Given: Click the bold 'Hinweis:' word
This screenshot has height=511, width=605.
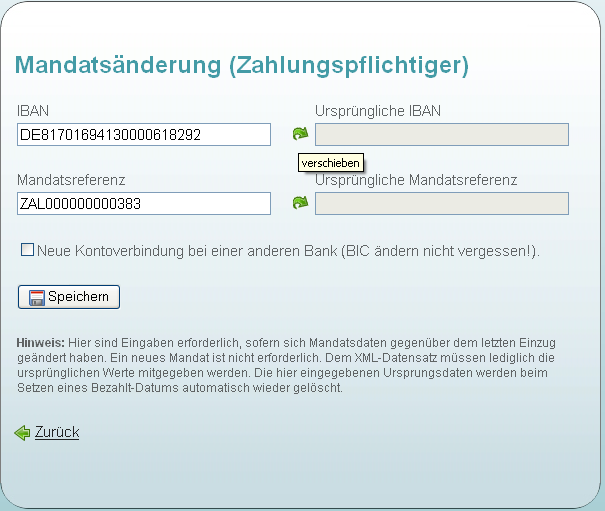Looking at the screenshot, I should coord(40,343).
